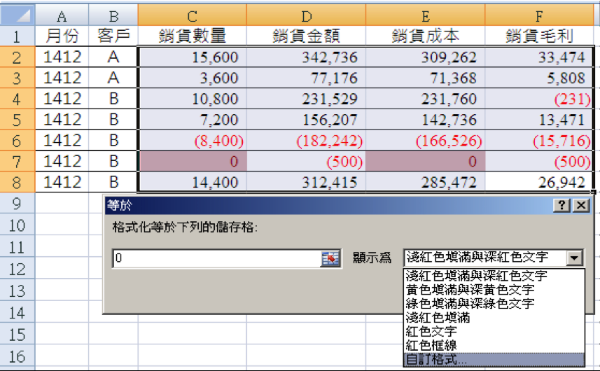Viewport: 600px width, 371px height.
Task: Choose 綠色填滿與深綠色文字 option
Action: click(494, 303)
